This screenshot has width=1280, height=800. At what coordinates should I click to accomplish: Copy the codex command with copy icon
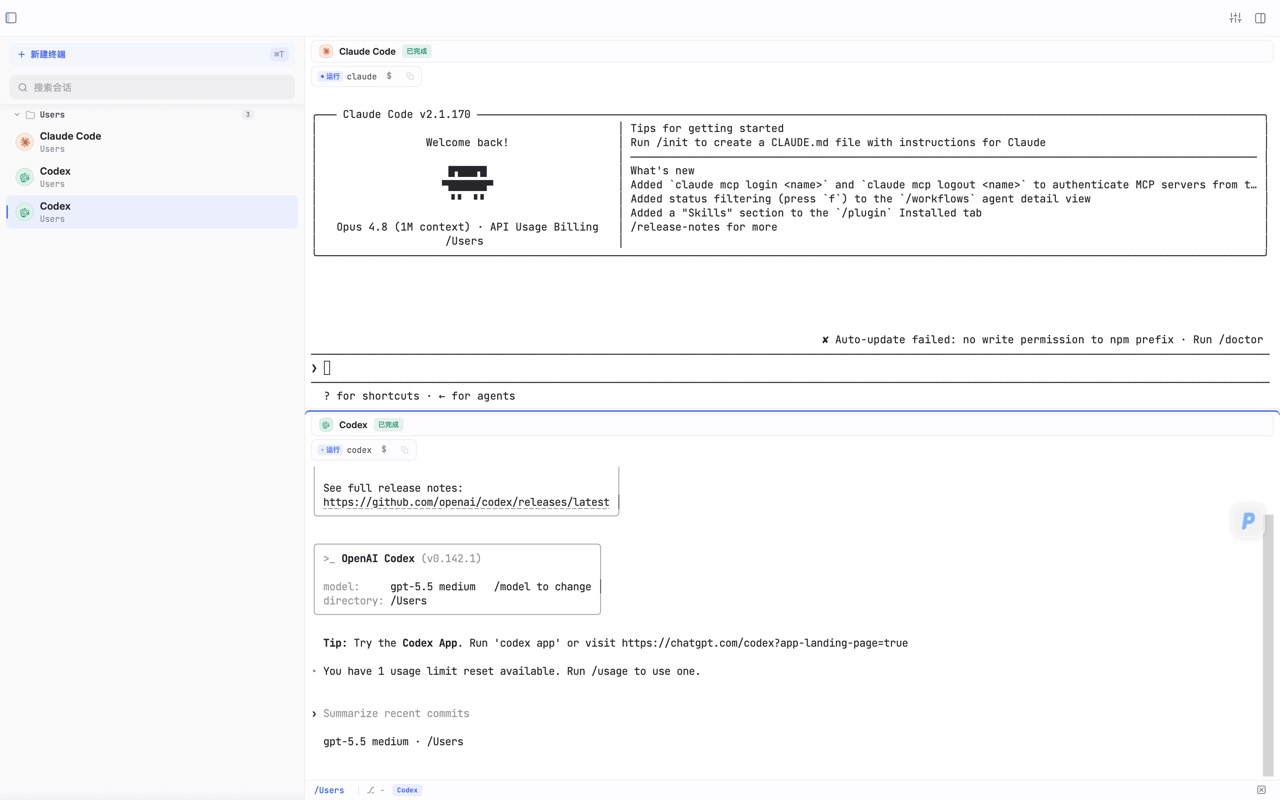404,450
